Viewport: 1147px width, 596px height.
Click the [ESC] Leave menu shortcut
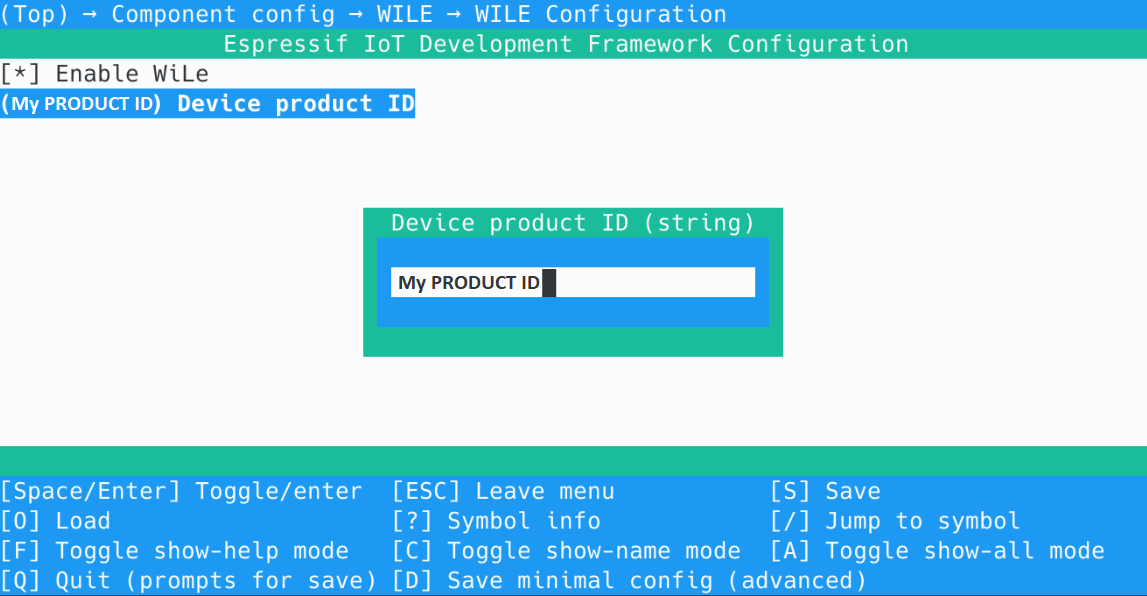503,491
